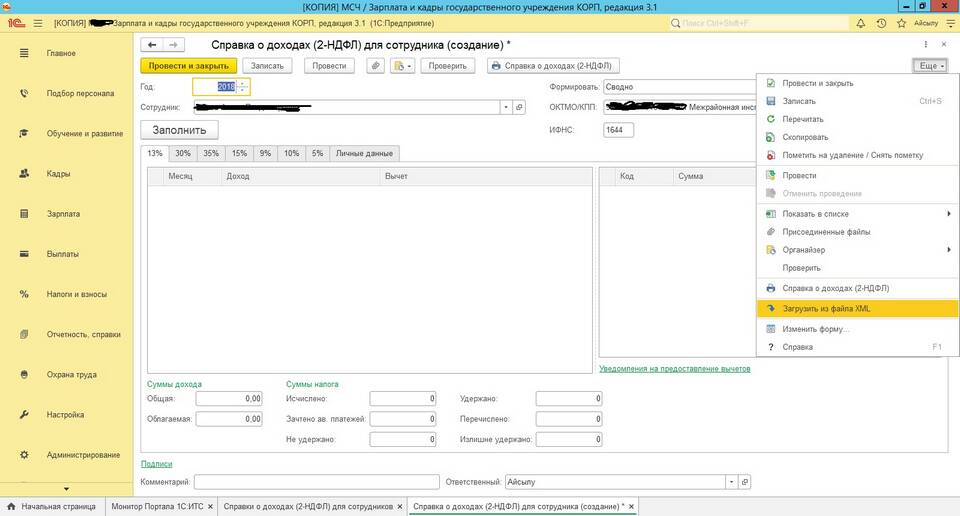Open the organizer dropdown in toolbar
960x516 pixels.
402,65
